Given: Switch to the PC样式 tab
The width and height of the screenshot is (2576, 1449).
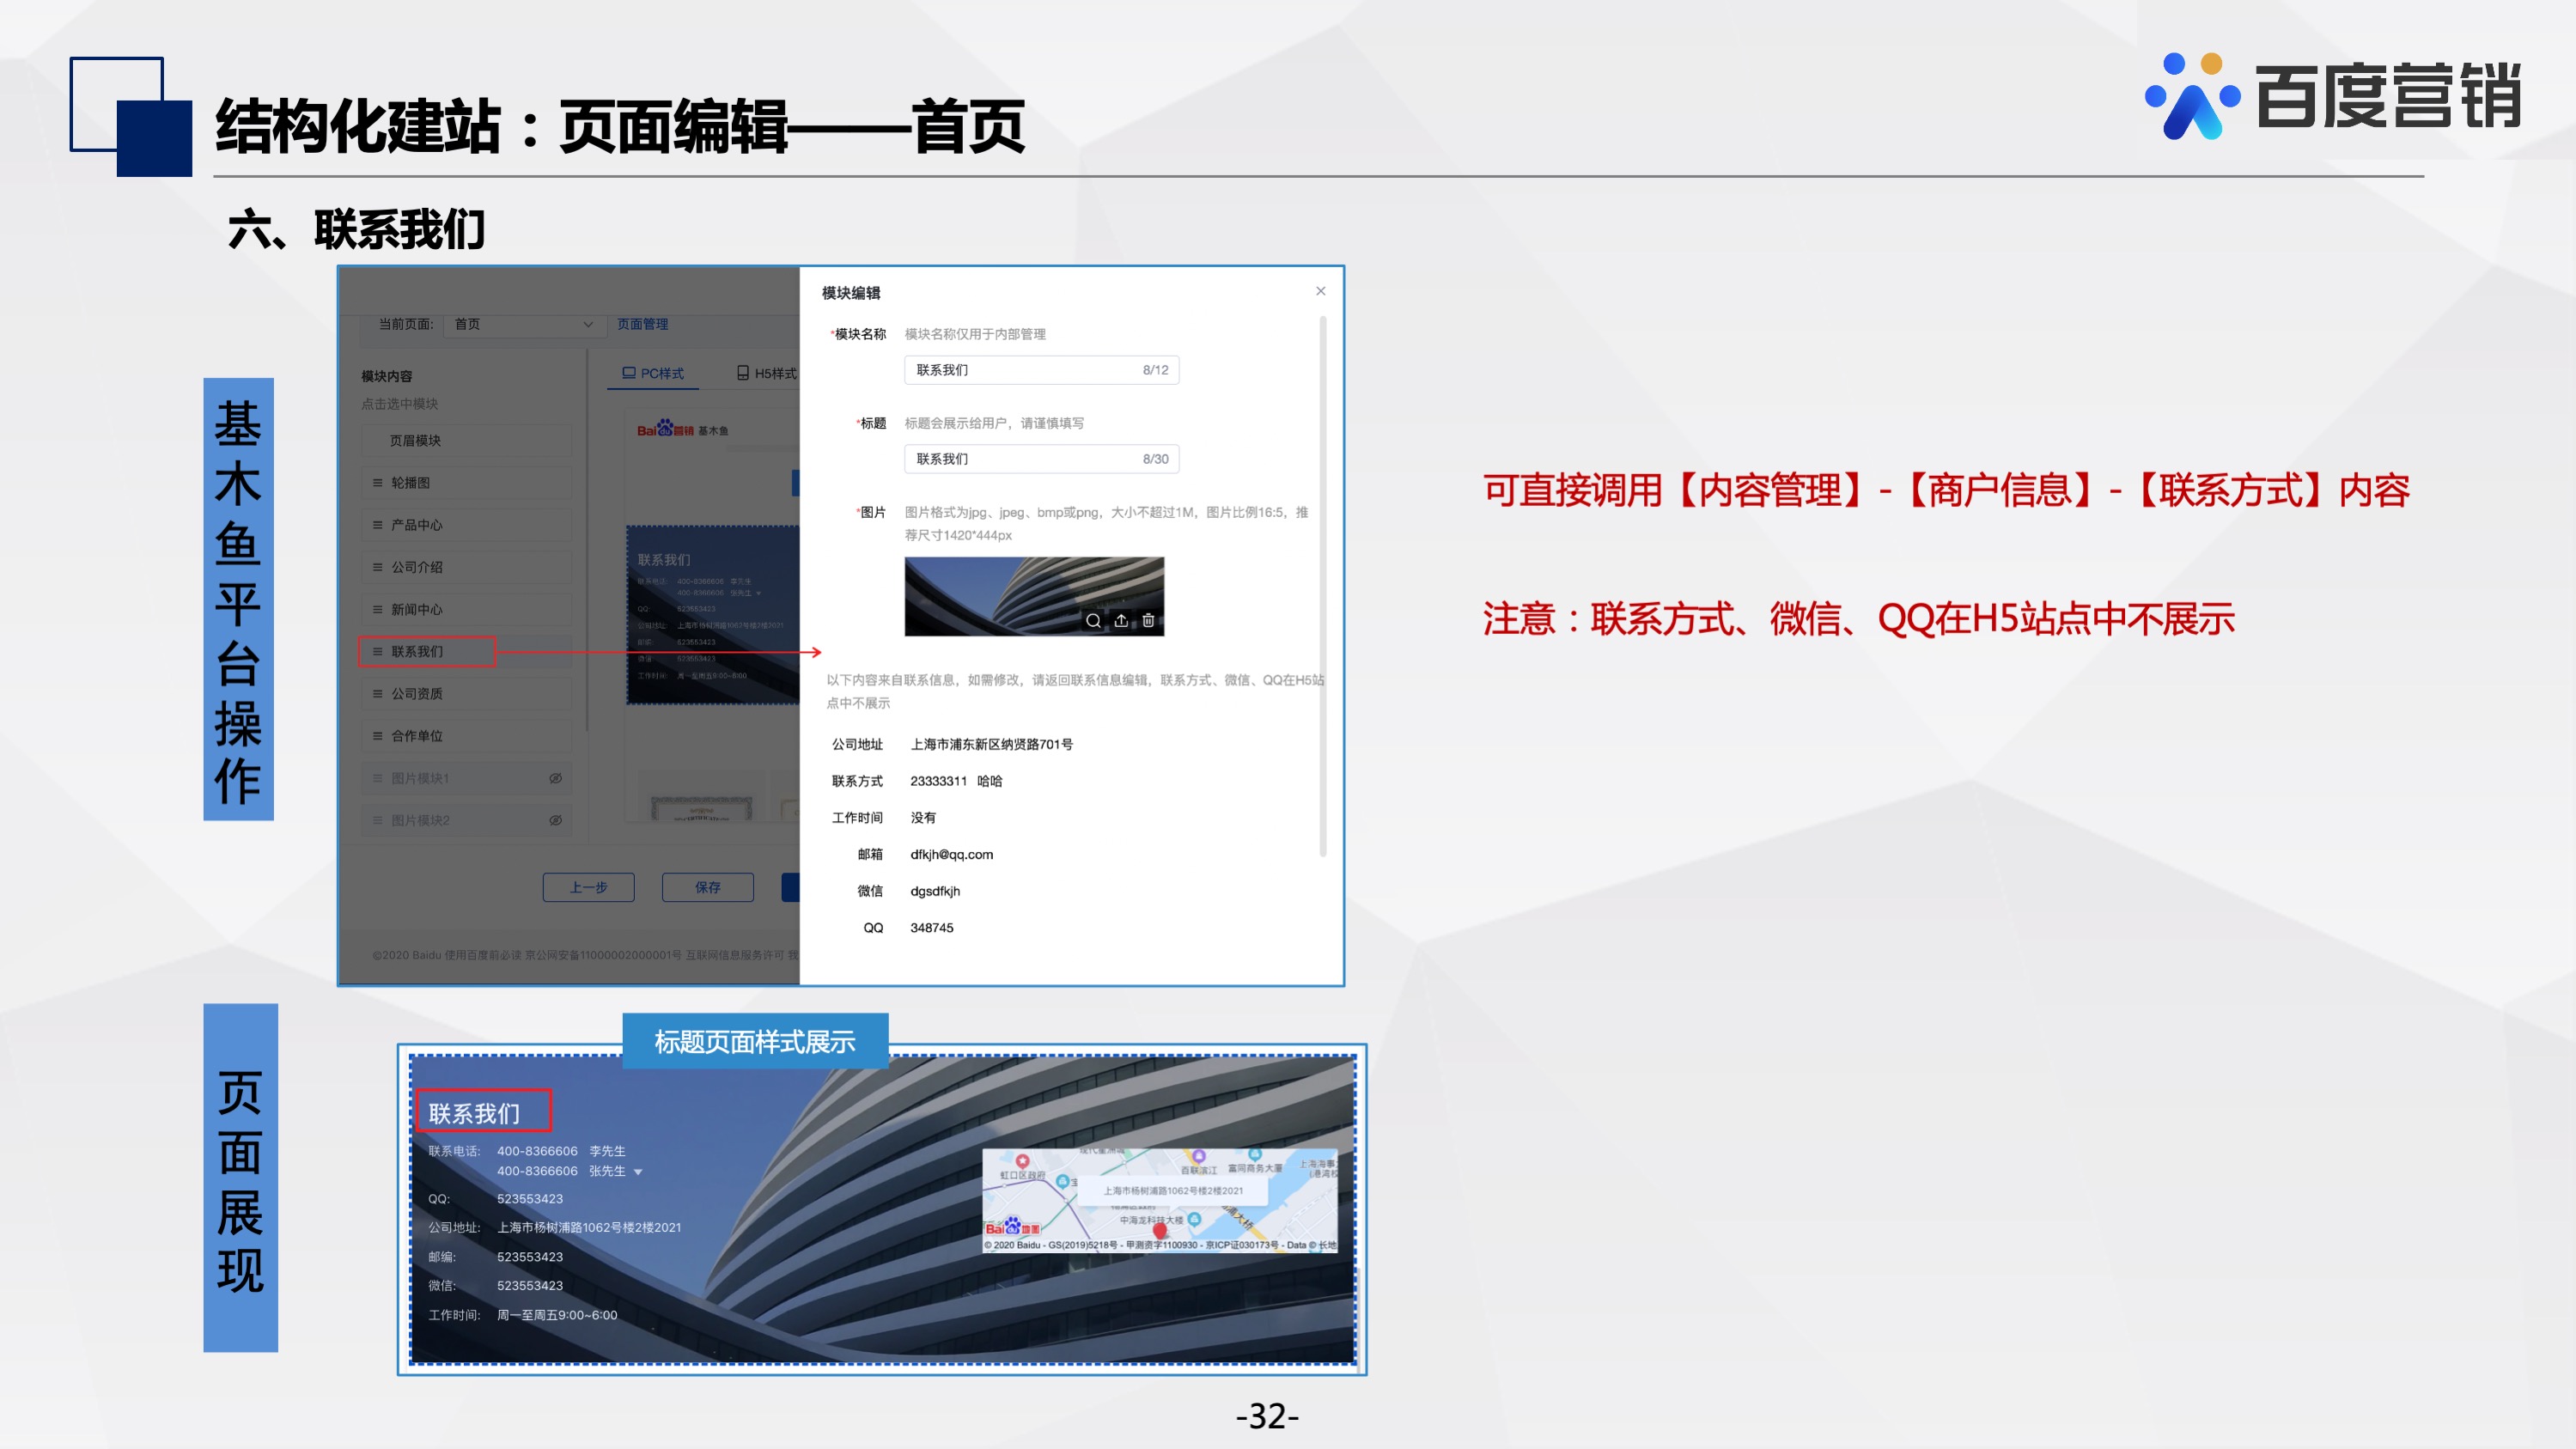Looking at the screenshot, I should pyautogui.click(x=653, y=373).
